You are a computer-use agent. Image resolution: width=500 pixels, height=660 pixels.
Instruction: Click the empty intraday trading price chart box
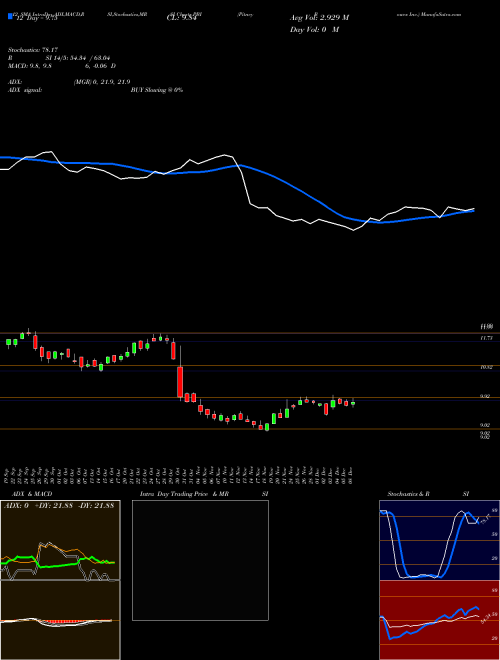point(200,560)
